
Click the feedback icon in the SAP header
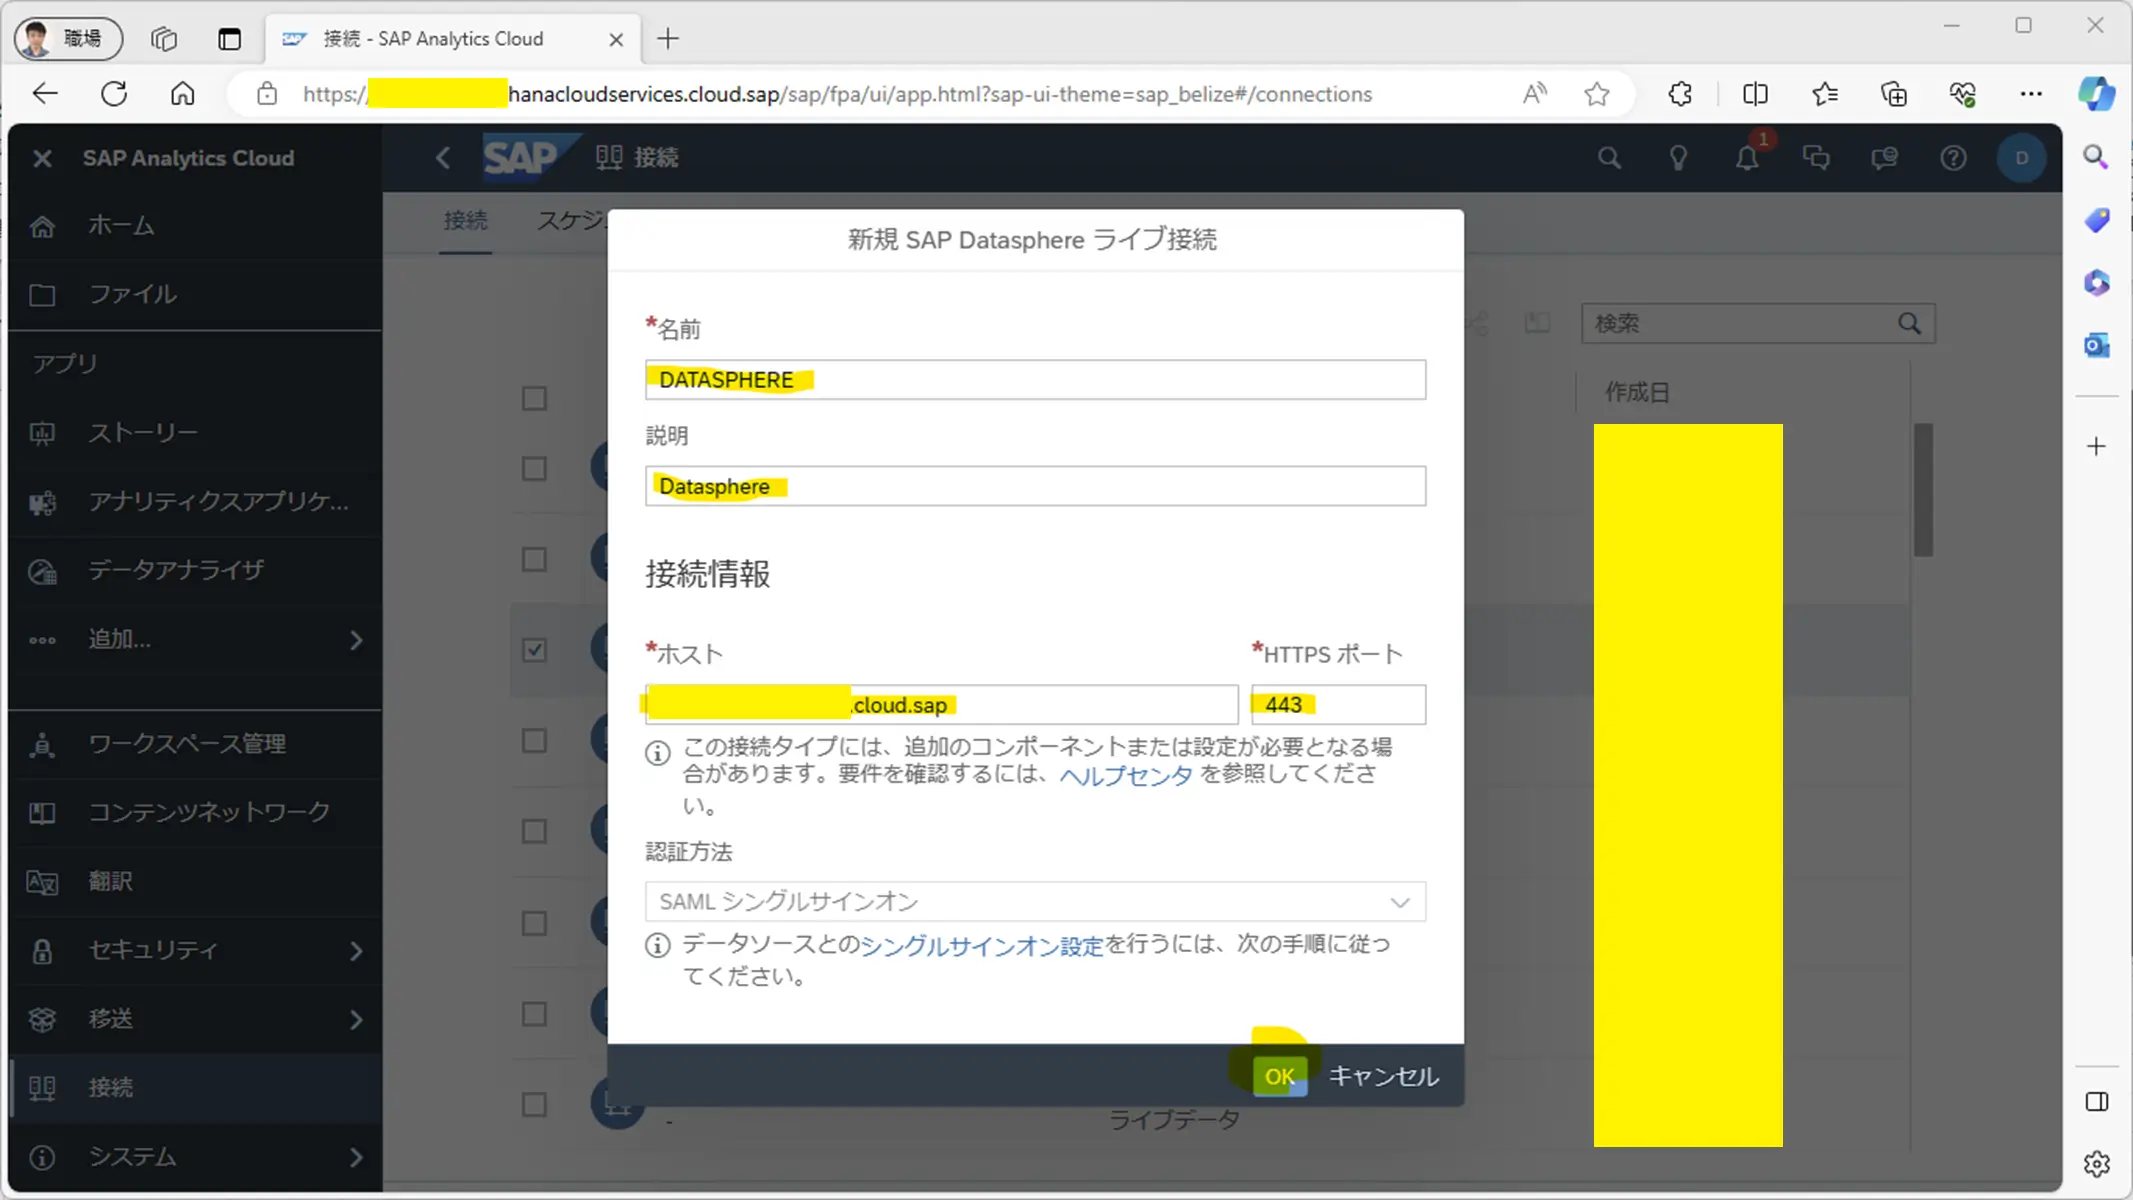(x=1884, y=158)
